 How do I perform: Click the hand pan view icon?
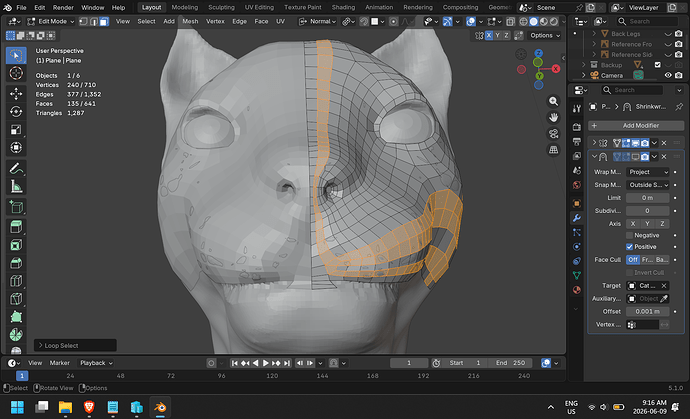pyautogui.click(x=553, y=118)
